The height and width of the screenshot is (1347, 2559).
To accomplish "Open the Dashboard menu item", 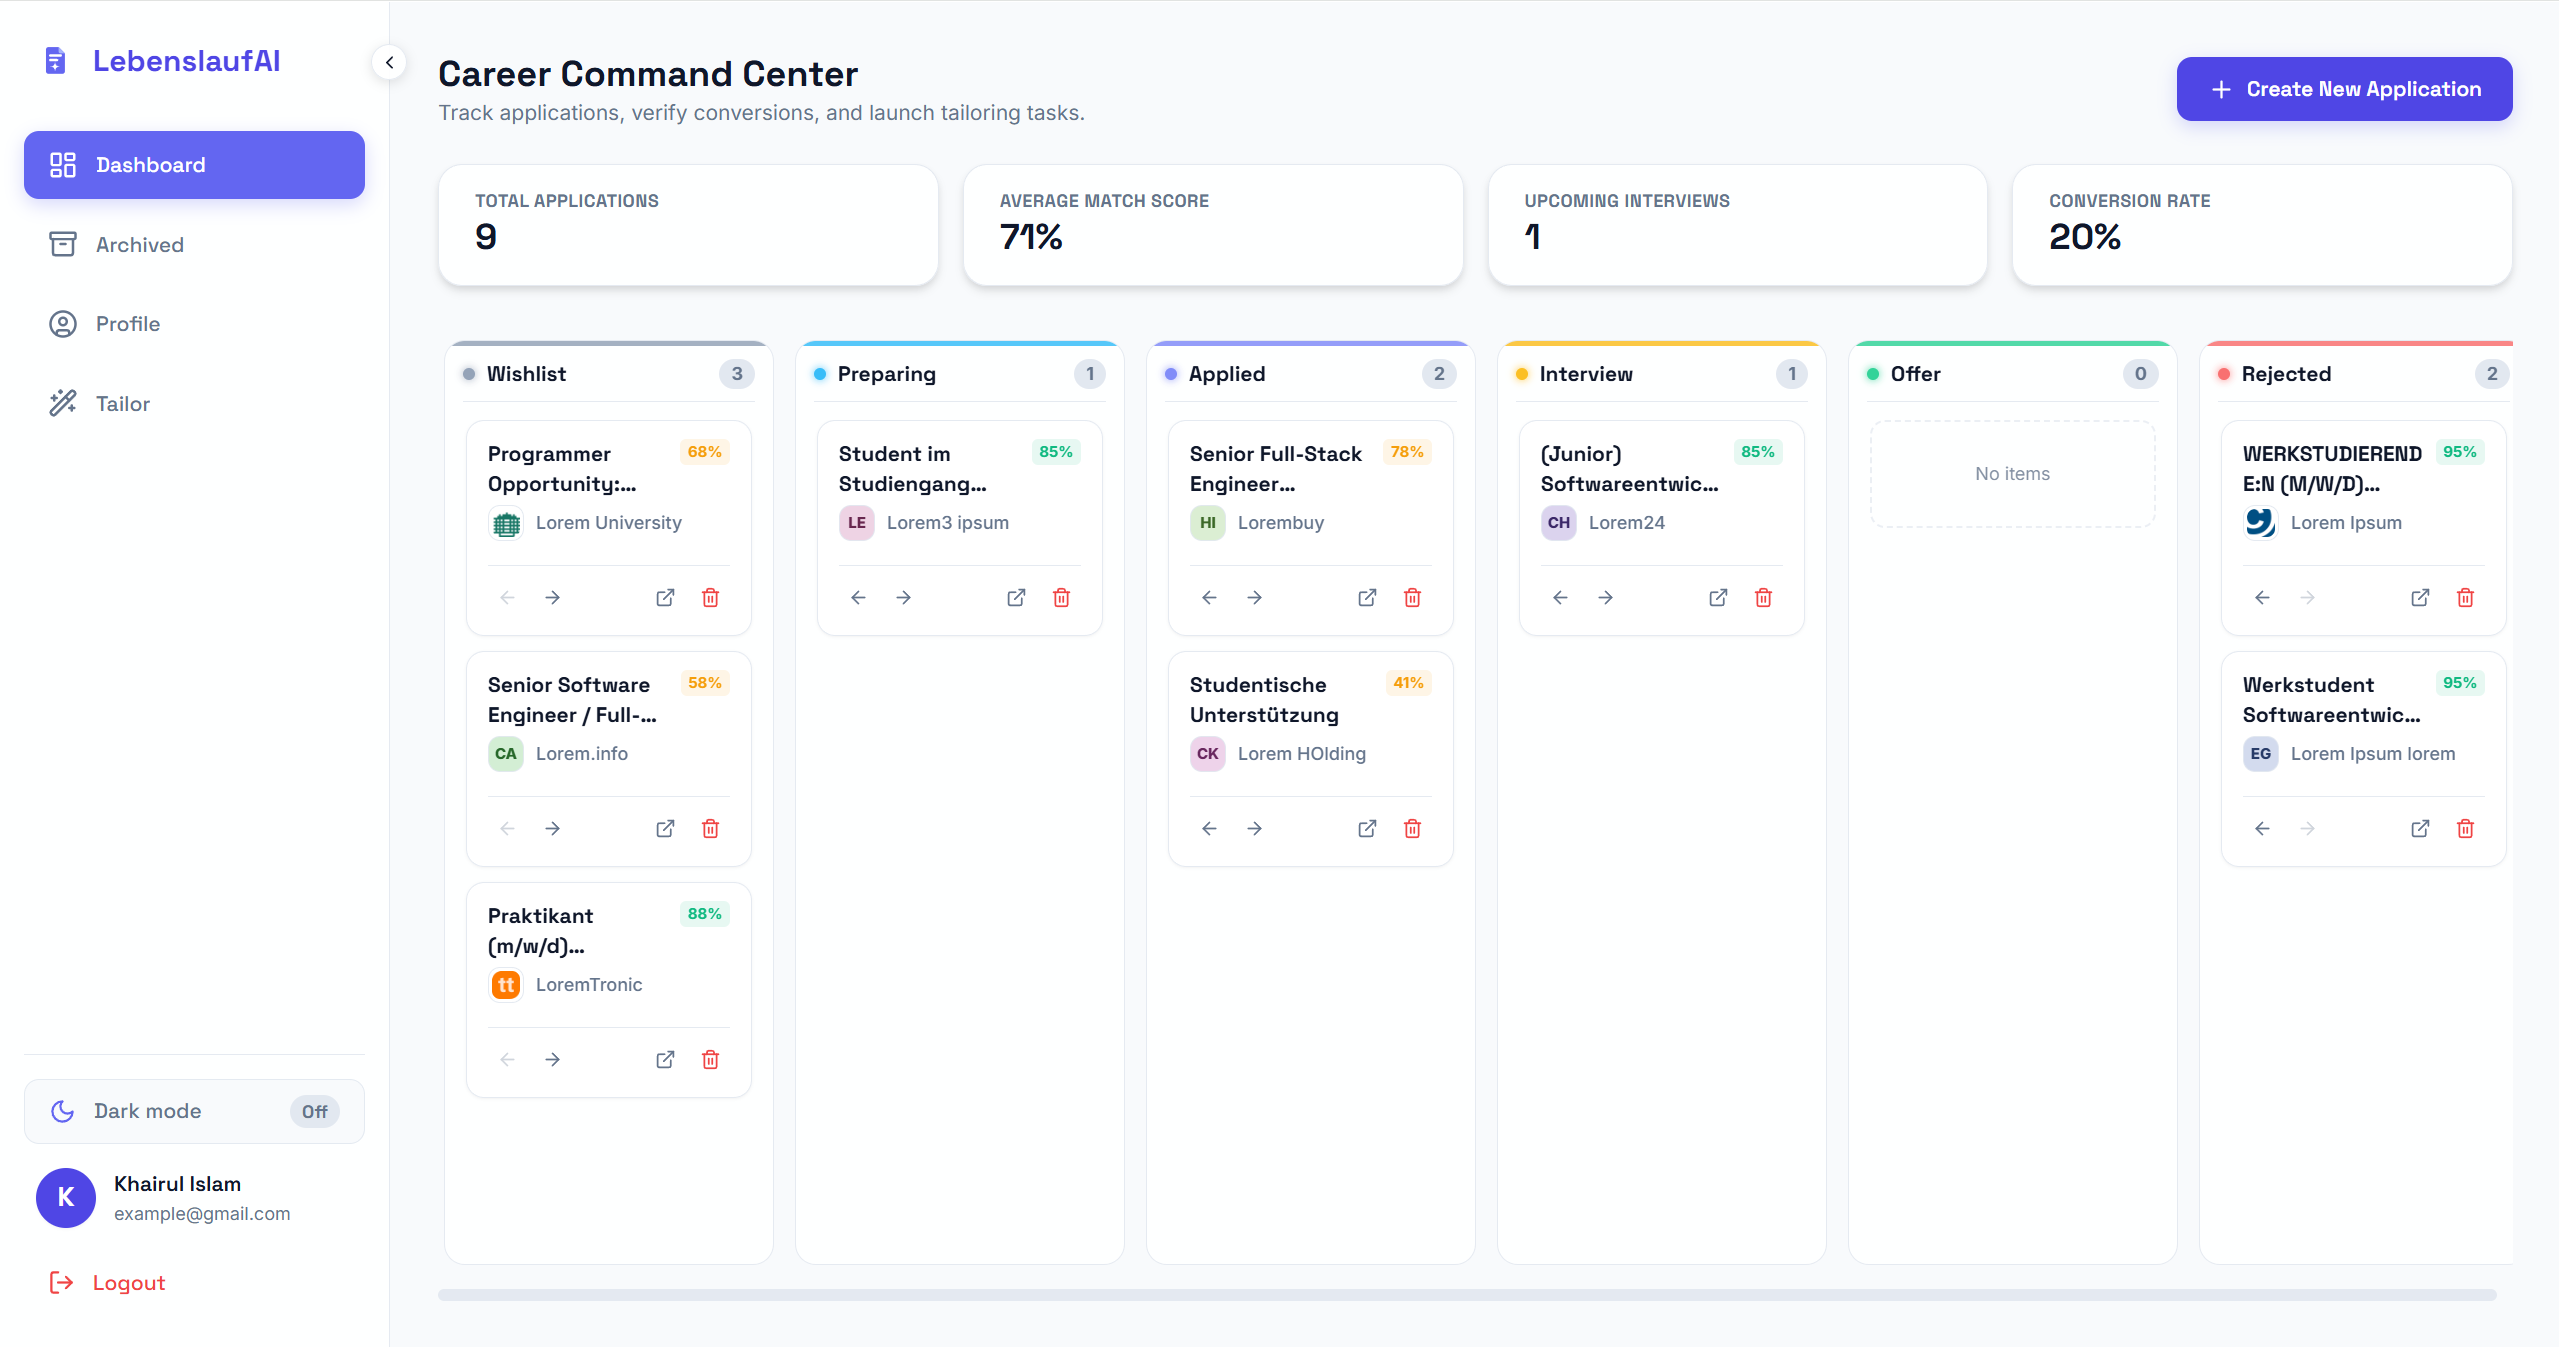I will (x=194, y=165).
